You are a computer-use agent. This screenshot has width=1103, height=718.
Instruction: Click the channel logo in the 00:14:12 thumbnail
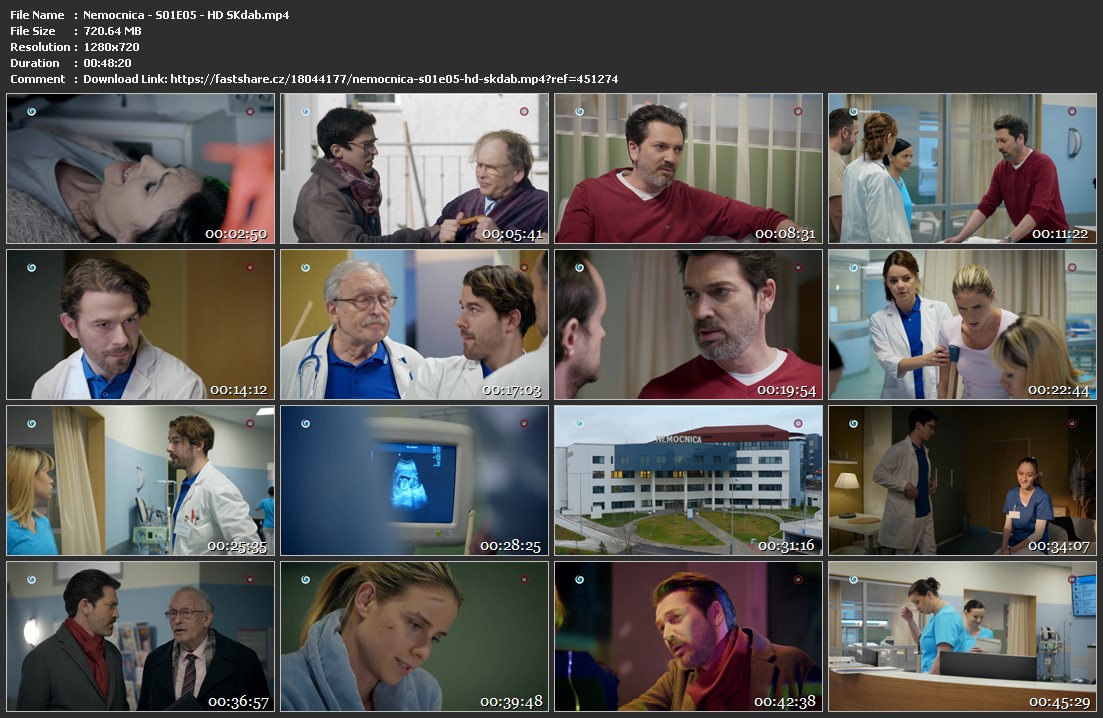point(31,268)
